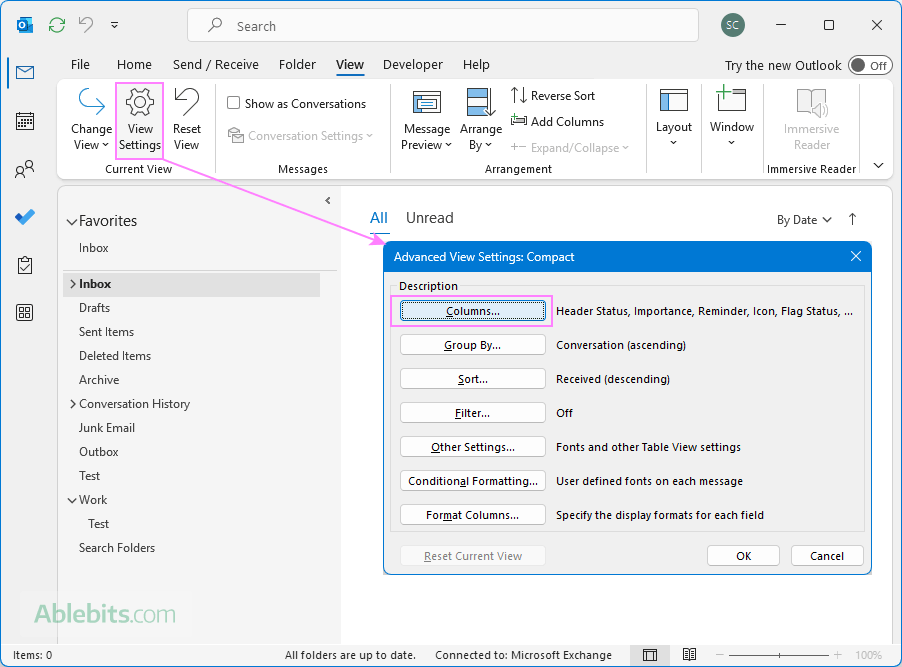Switch to Reading view status icon

(x=689, y=655)
